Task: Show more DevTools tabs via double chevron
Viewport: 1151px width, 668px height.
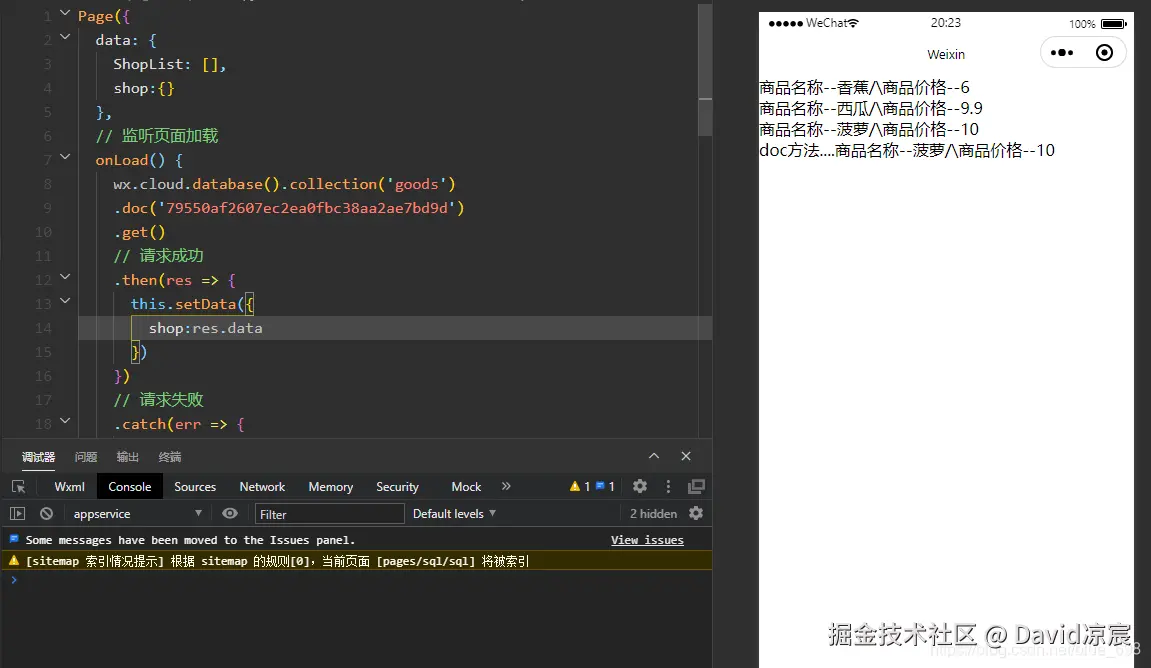Action: tap(506, 486)
